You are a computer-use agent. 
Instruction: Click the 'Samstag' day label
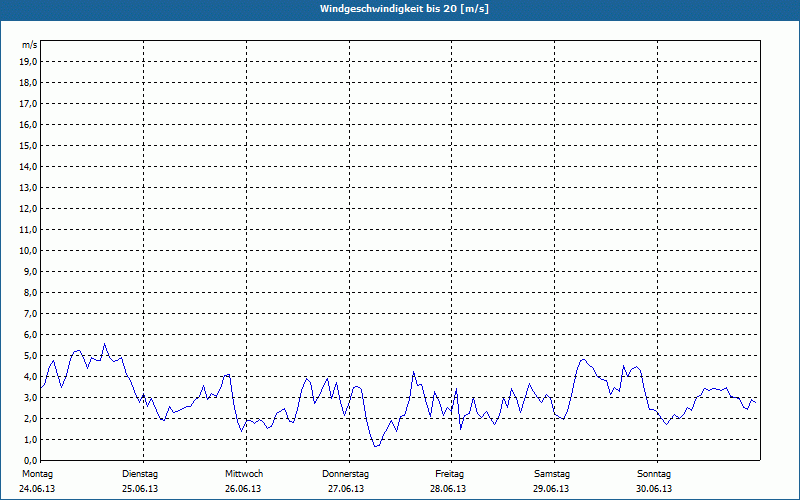[x=552, y=474]
